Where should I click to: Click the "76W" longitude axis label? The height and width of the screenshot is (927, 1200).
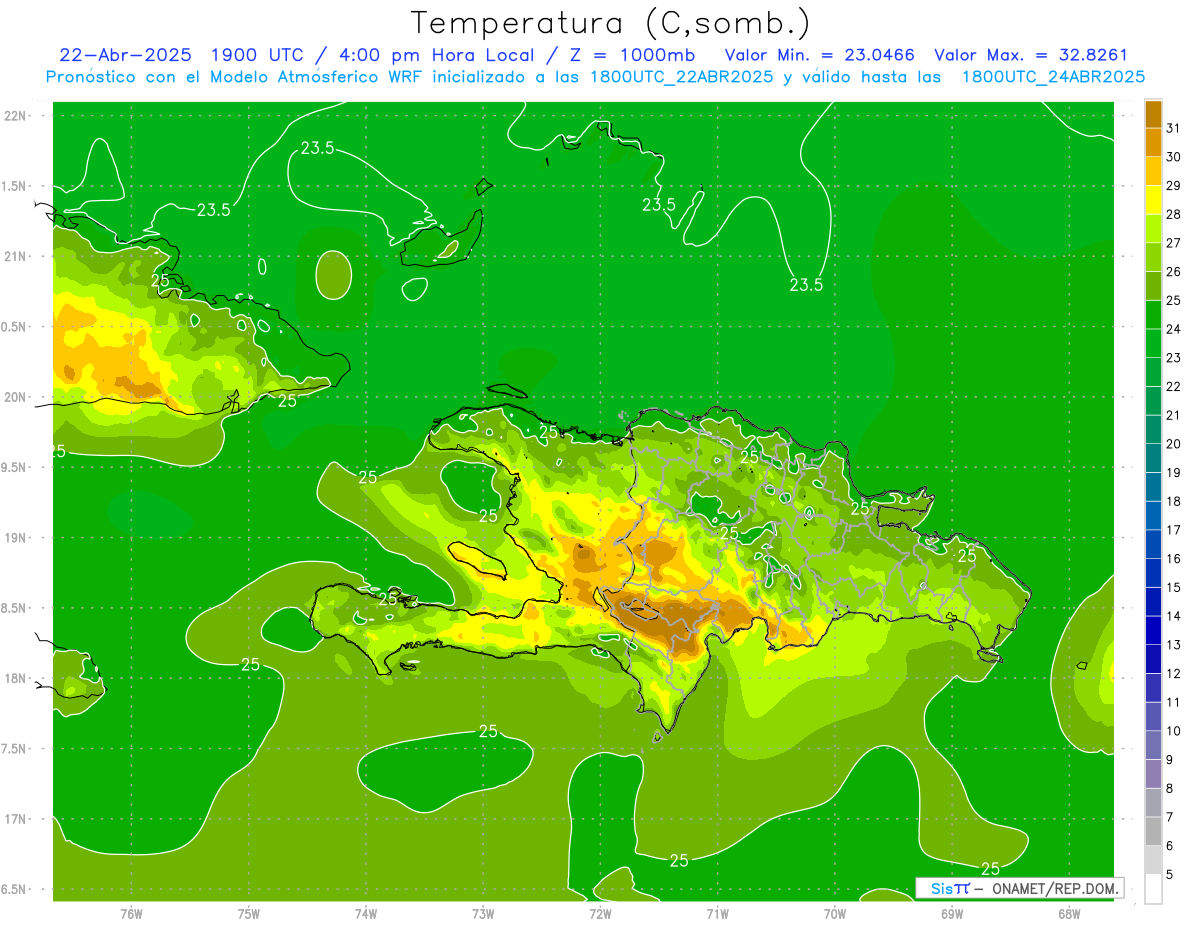tap(131, 913)
